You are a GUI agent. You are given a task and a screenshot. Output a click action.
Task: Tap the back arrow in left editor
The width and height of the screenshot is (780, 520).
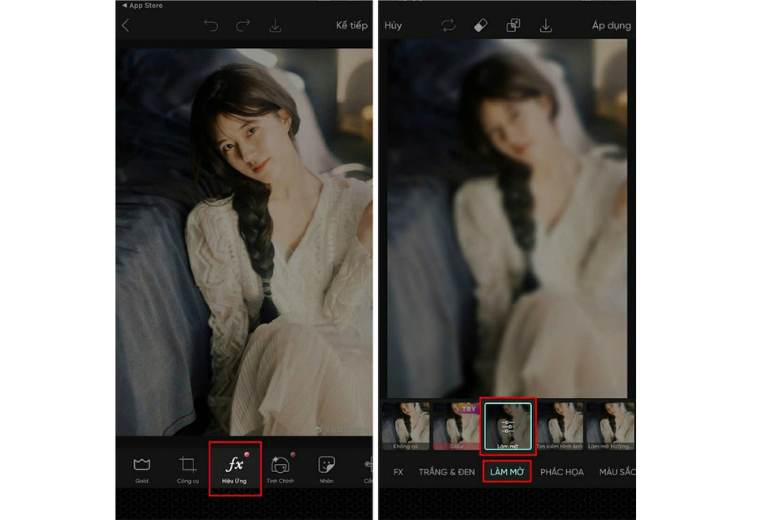click(x=125, y=25)
